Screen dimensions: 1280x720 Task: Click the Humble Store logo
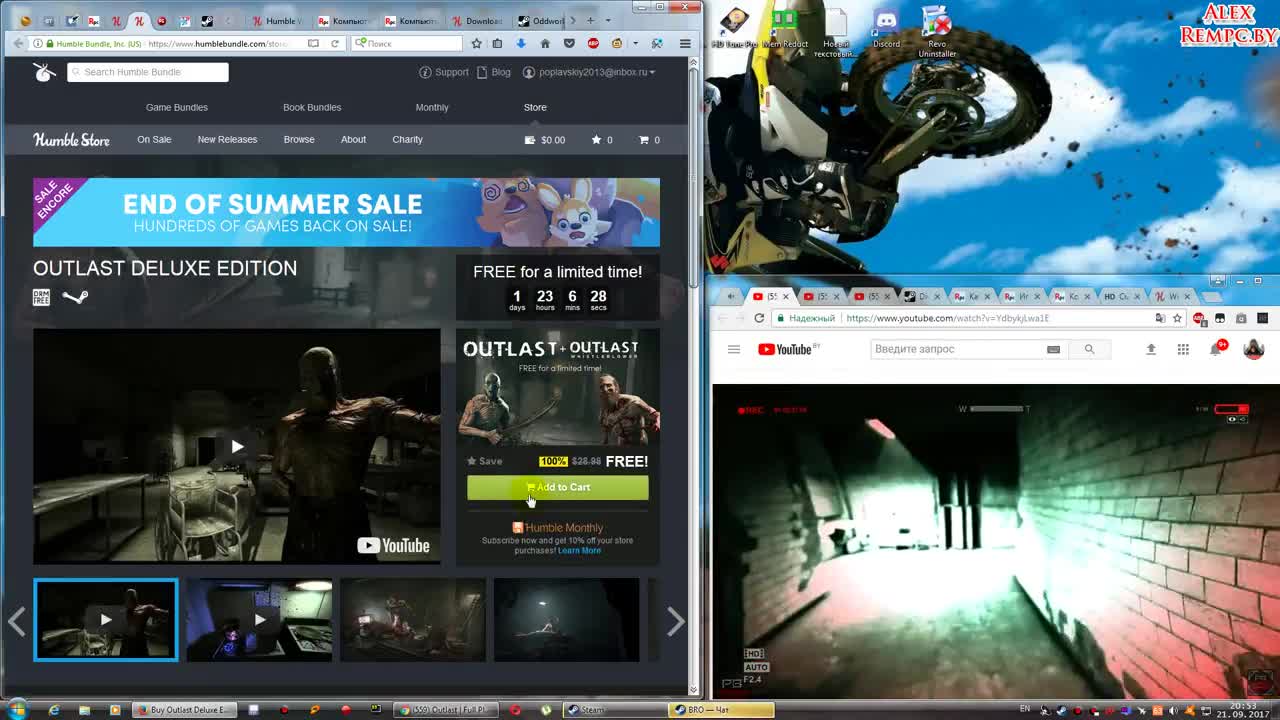[71, 140]
